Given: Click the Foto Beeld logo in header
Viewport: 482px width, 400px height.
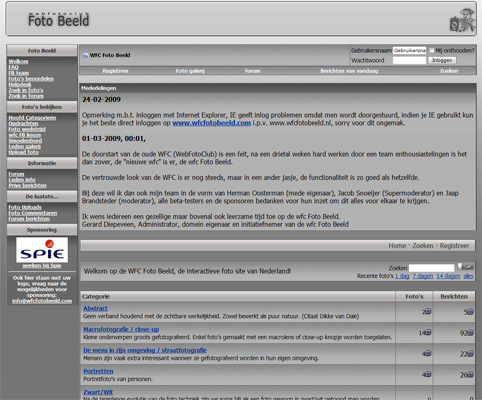Looking at the screenshot, I should click(58, 19).
